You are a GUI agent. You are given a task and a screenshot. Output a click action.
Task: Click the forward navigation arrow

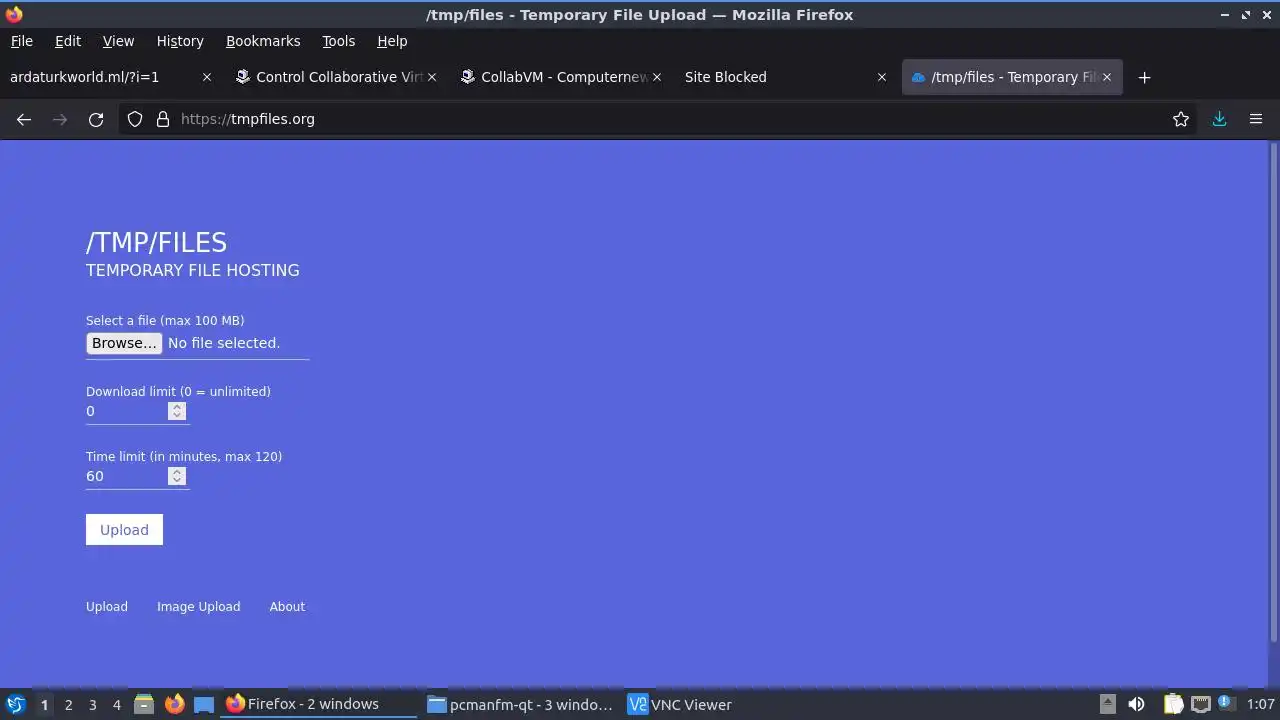(60, 119)
